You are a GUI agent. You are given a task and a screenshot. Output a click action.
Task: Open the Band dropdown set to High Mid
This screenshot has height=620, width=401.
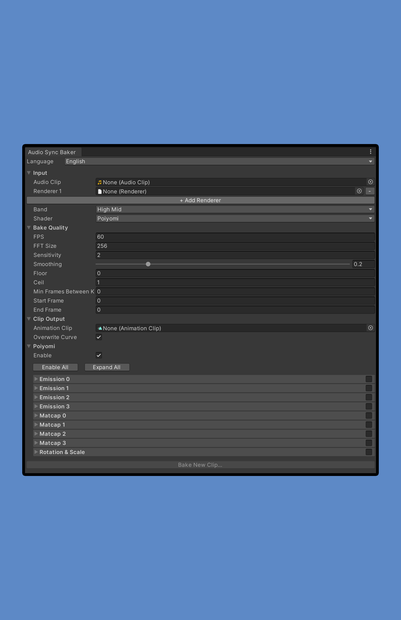235,209
